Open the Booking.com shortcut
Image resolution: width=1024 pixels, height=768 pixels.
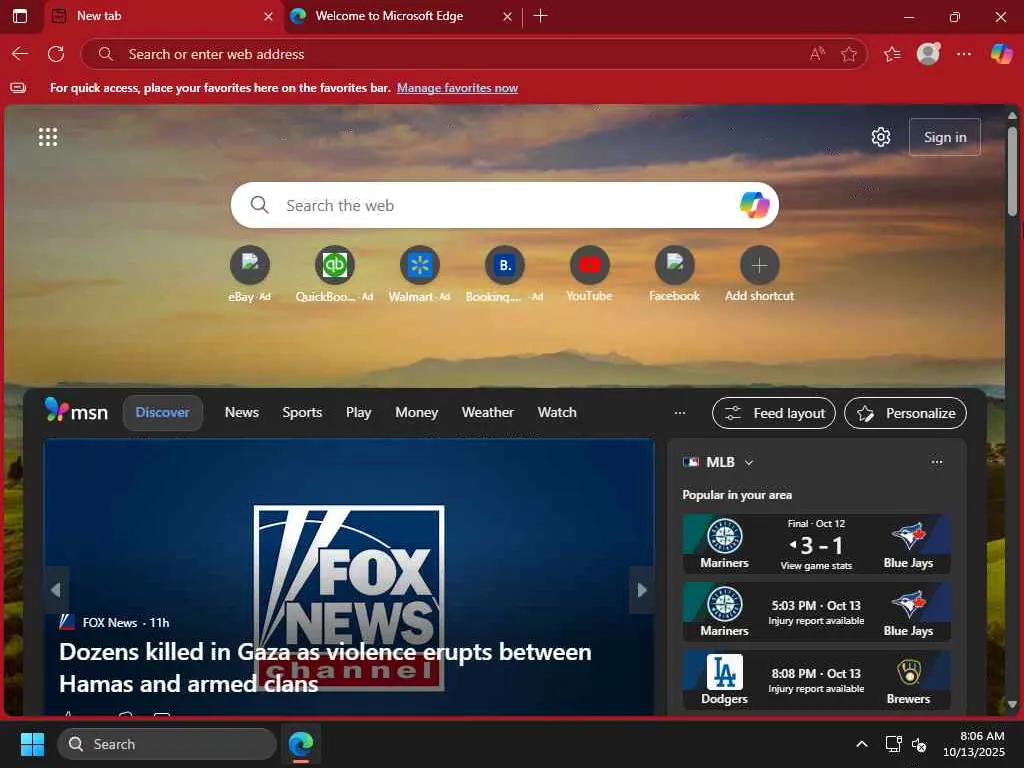point(504,274)
